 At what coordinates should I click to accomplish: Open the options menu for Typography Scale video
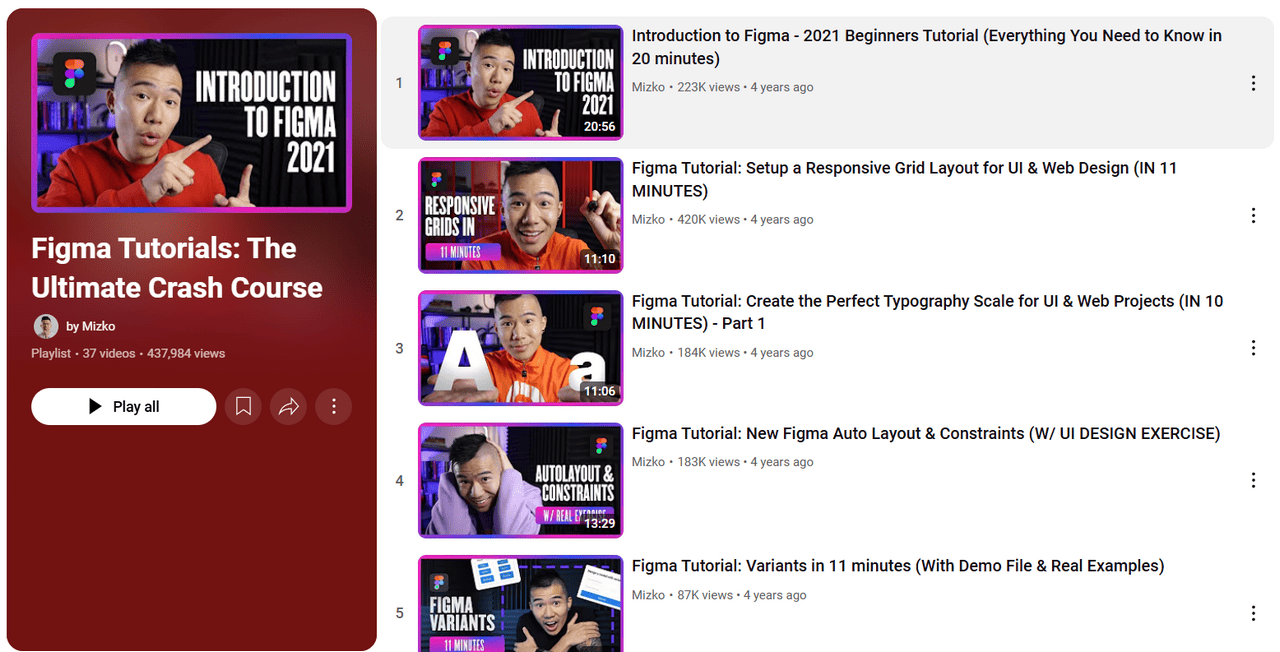(x=1253, y=348)
